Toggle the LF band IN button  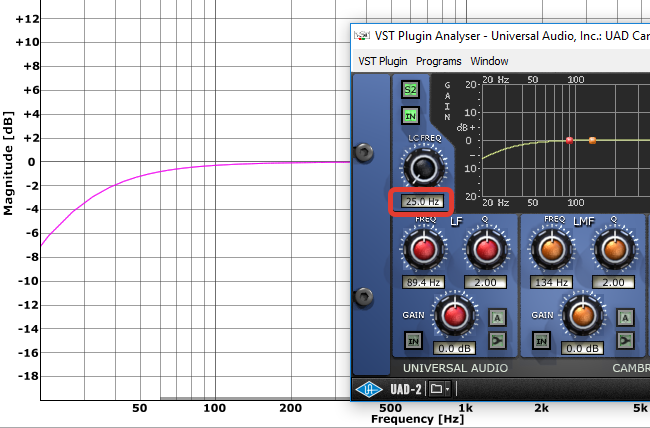tap(413, 341)
